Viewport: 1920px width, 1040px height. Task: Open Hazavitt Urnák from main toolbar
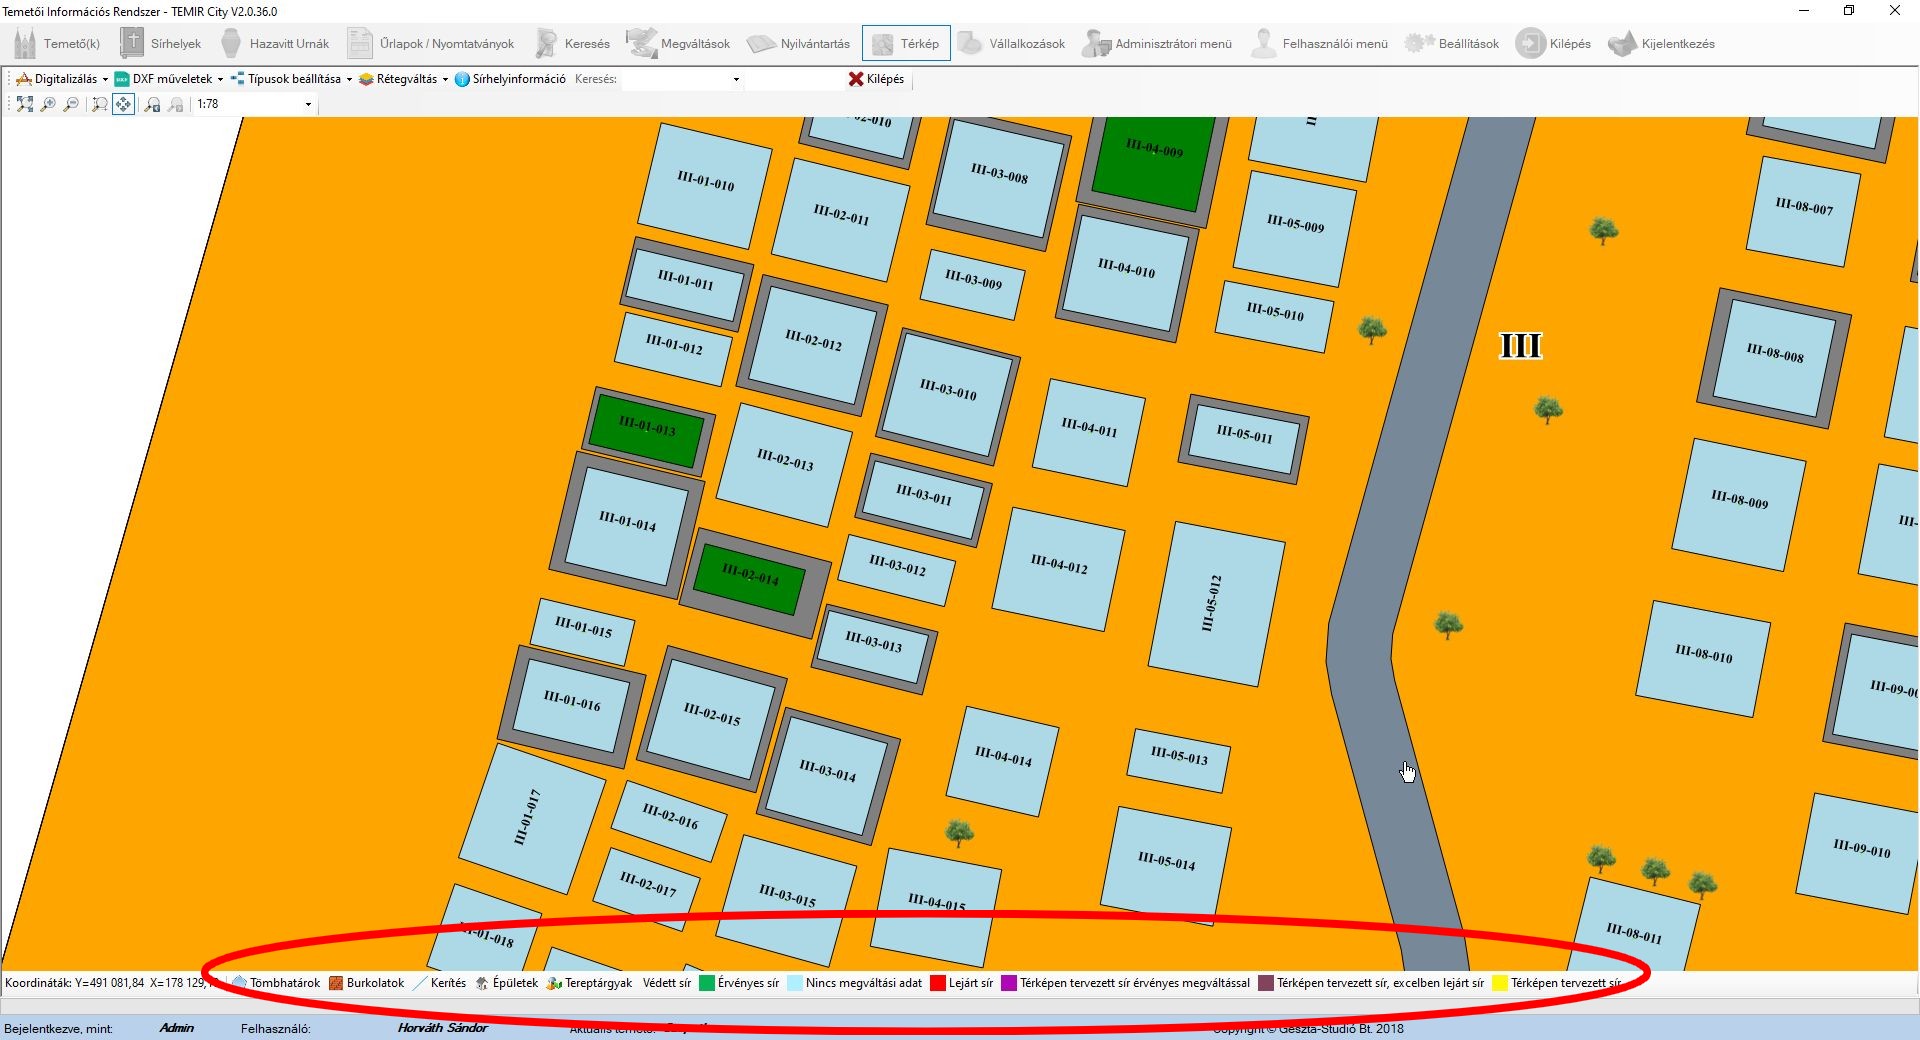coord(275,44)
